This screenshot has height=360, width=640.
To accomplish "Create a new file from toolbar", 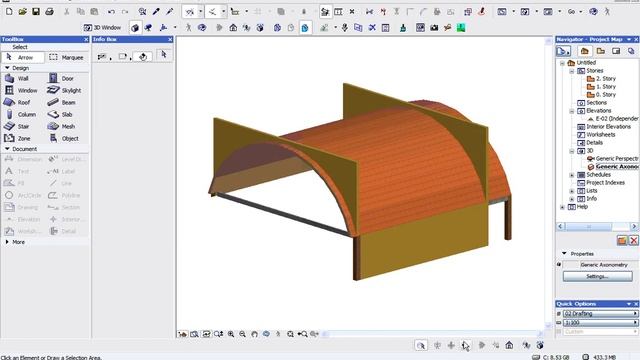I will tap(9, 12).
